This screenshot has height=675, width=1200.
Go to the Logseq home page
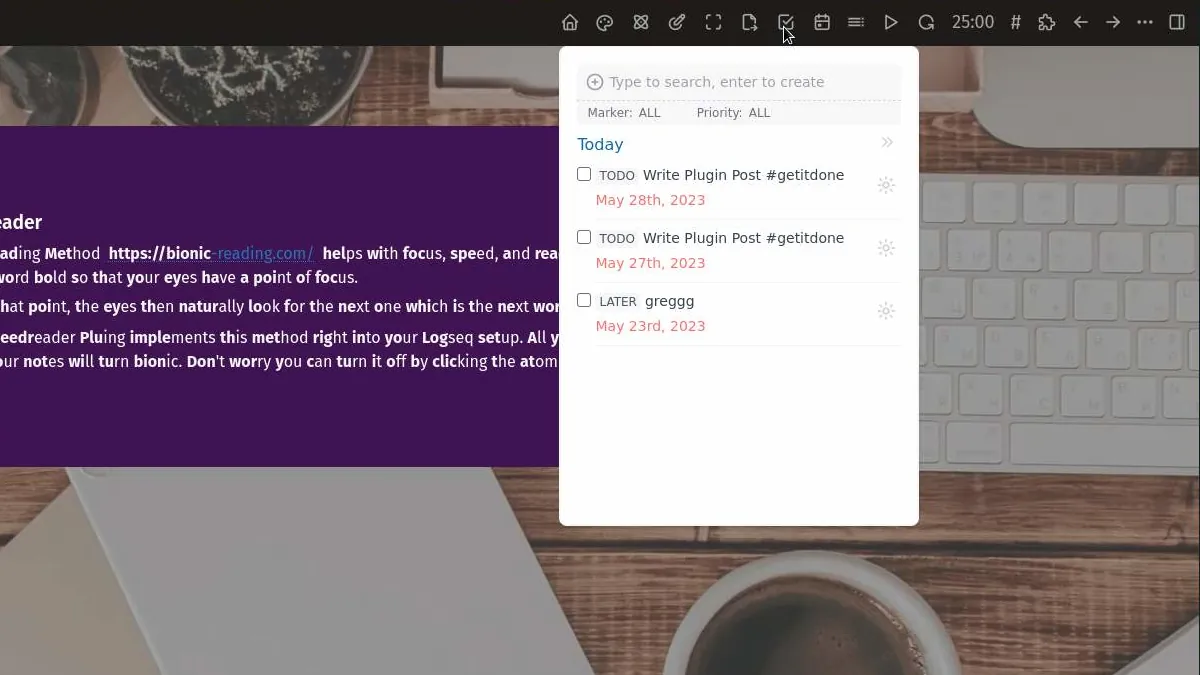point(570,22)
